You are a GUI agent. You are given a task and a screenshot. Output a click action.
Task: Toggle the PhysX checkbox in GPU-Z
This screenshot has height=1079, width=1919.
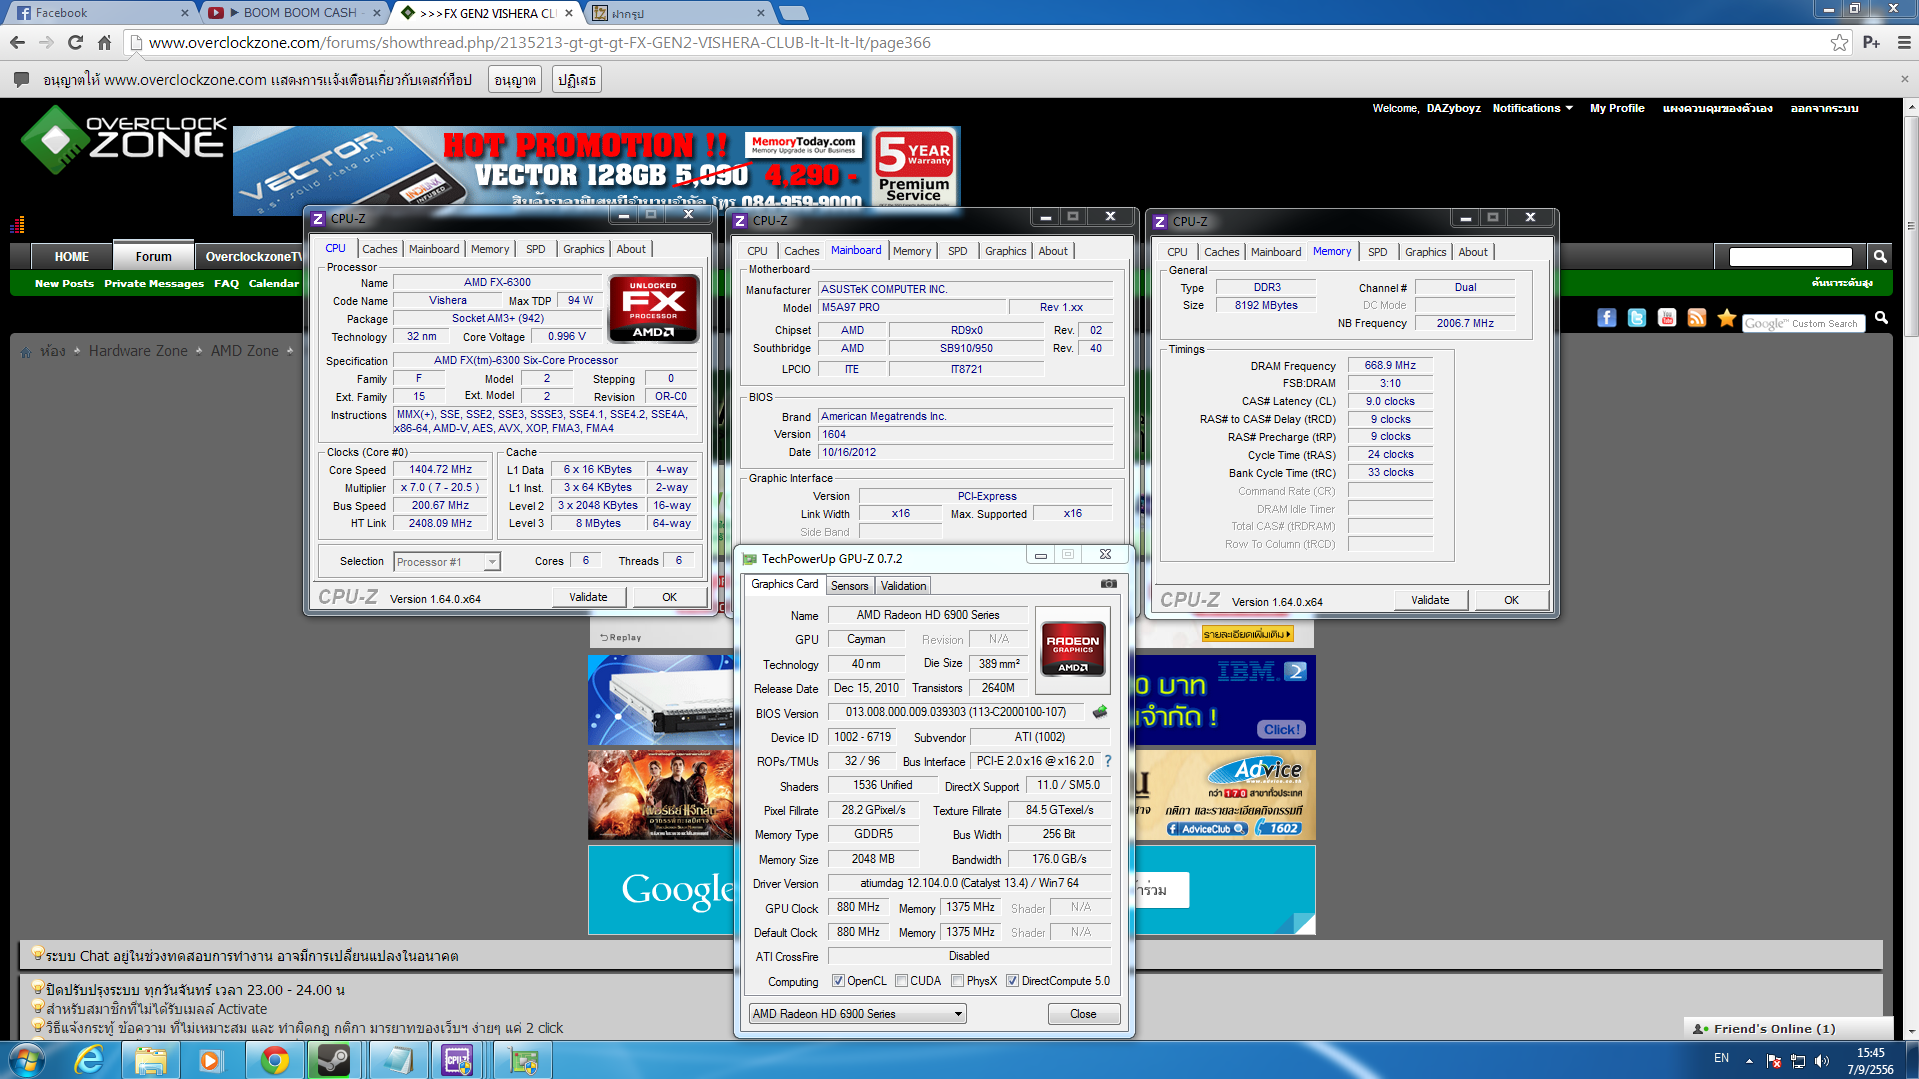coord(958,981)
